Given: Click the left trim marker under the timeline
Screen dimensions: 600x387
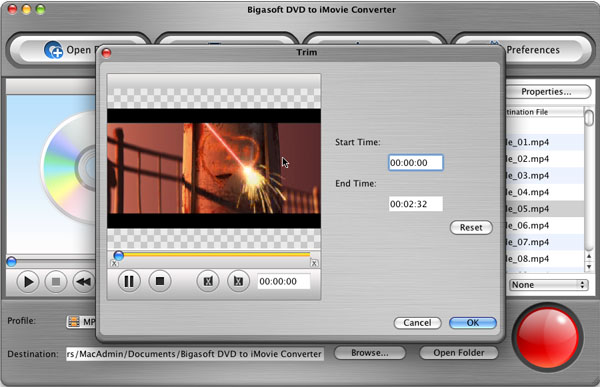Looking at the screenshot, I should [x=114, y=263].
